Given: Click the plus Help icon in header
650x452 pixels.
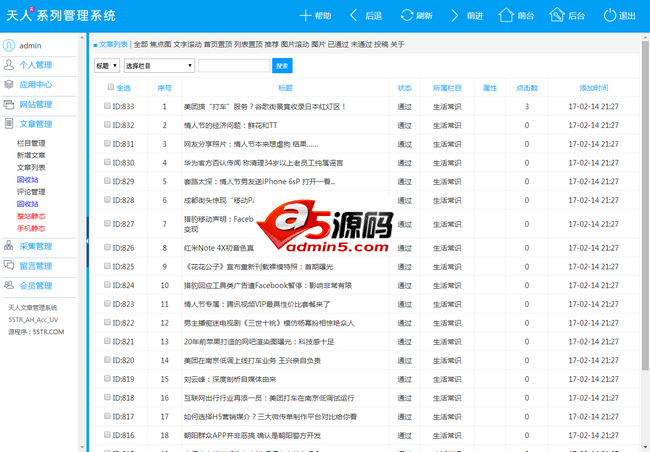Looking at the screenshot, I should tap(306, 16).
